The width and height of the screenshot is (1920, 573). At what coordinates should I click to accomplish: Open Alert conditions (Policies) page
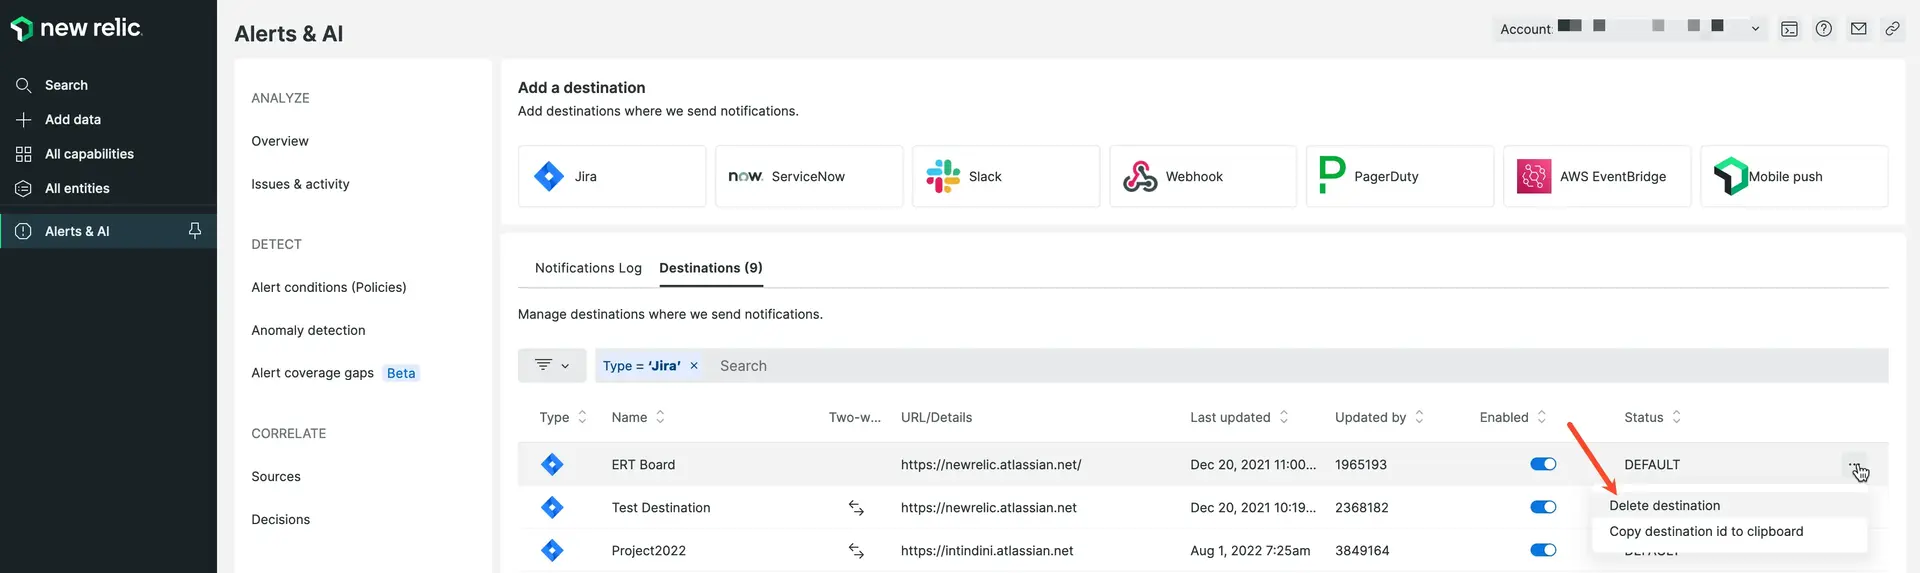[328, 287]
